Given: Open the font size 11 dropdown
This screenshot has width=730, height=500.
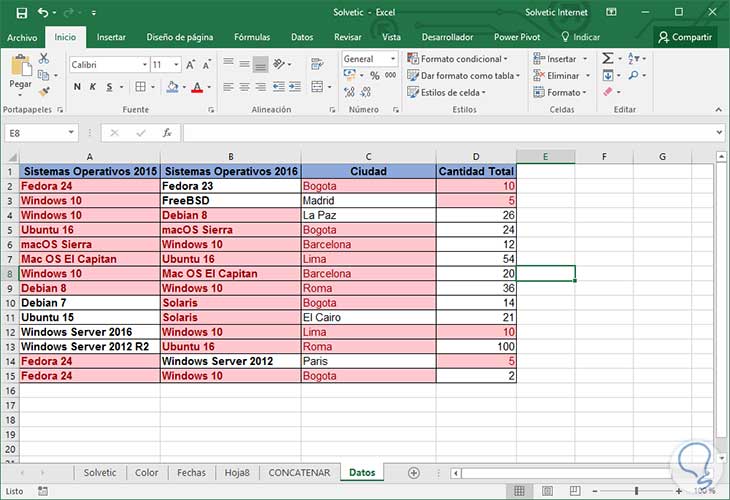Looking at the screenshot, I should click(x=176, y=65).
